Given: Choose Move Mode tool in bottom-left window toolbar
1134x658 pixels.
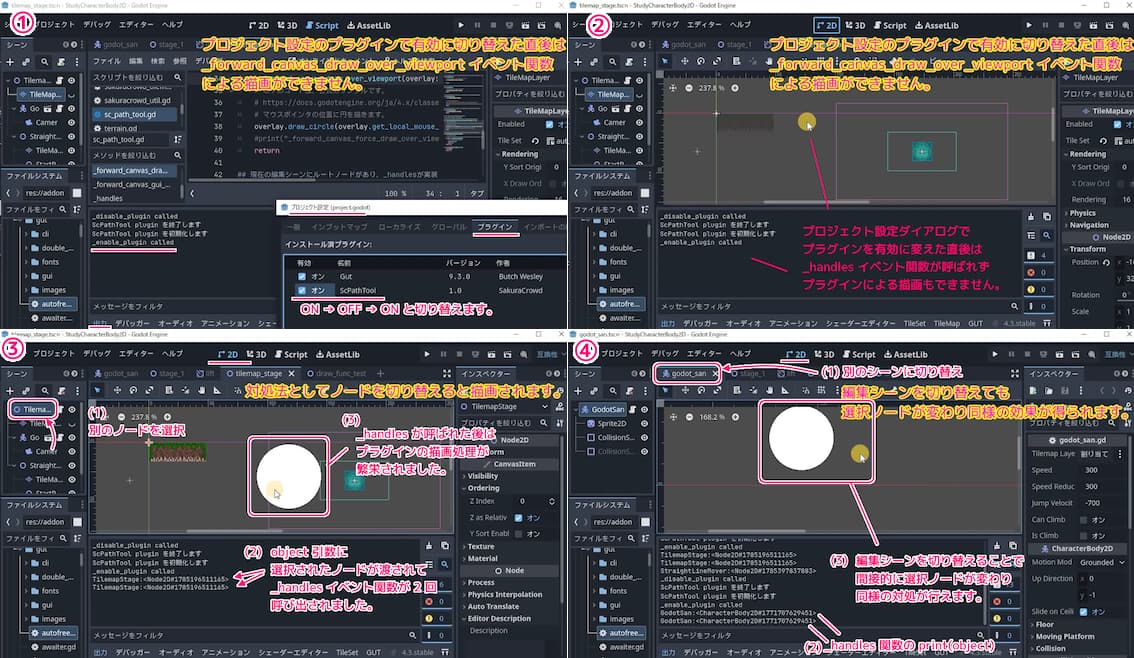Looking at the screenshot, I should [116, 390].
